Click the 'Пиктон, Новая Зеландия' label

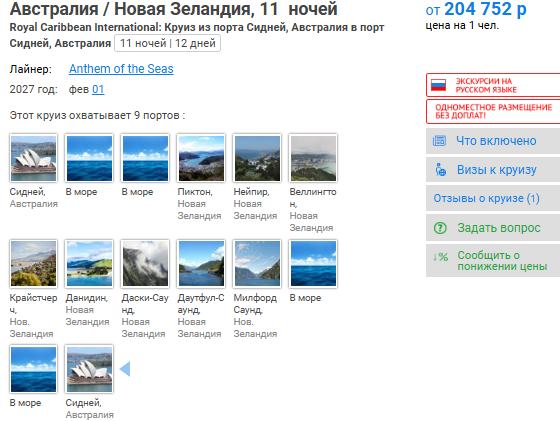pos(199,204)
